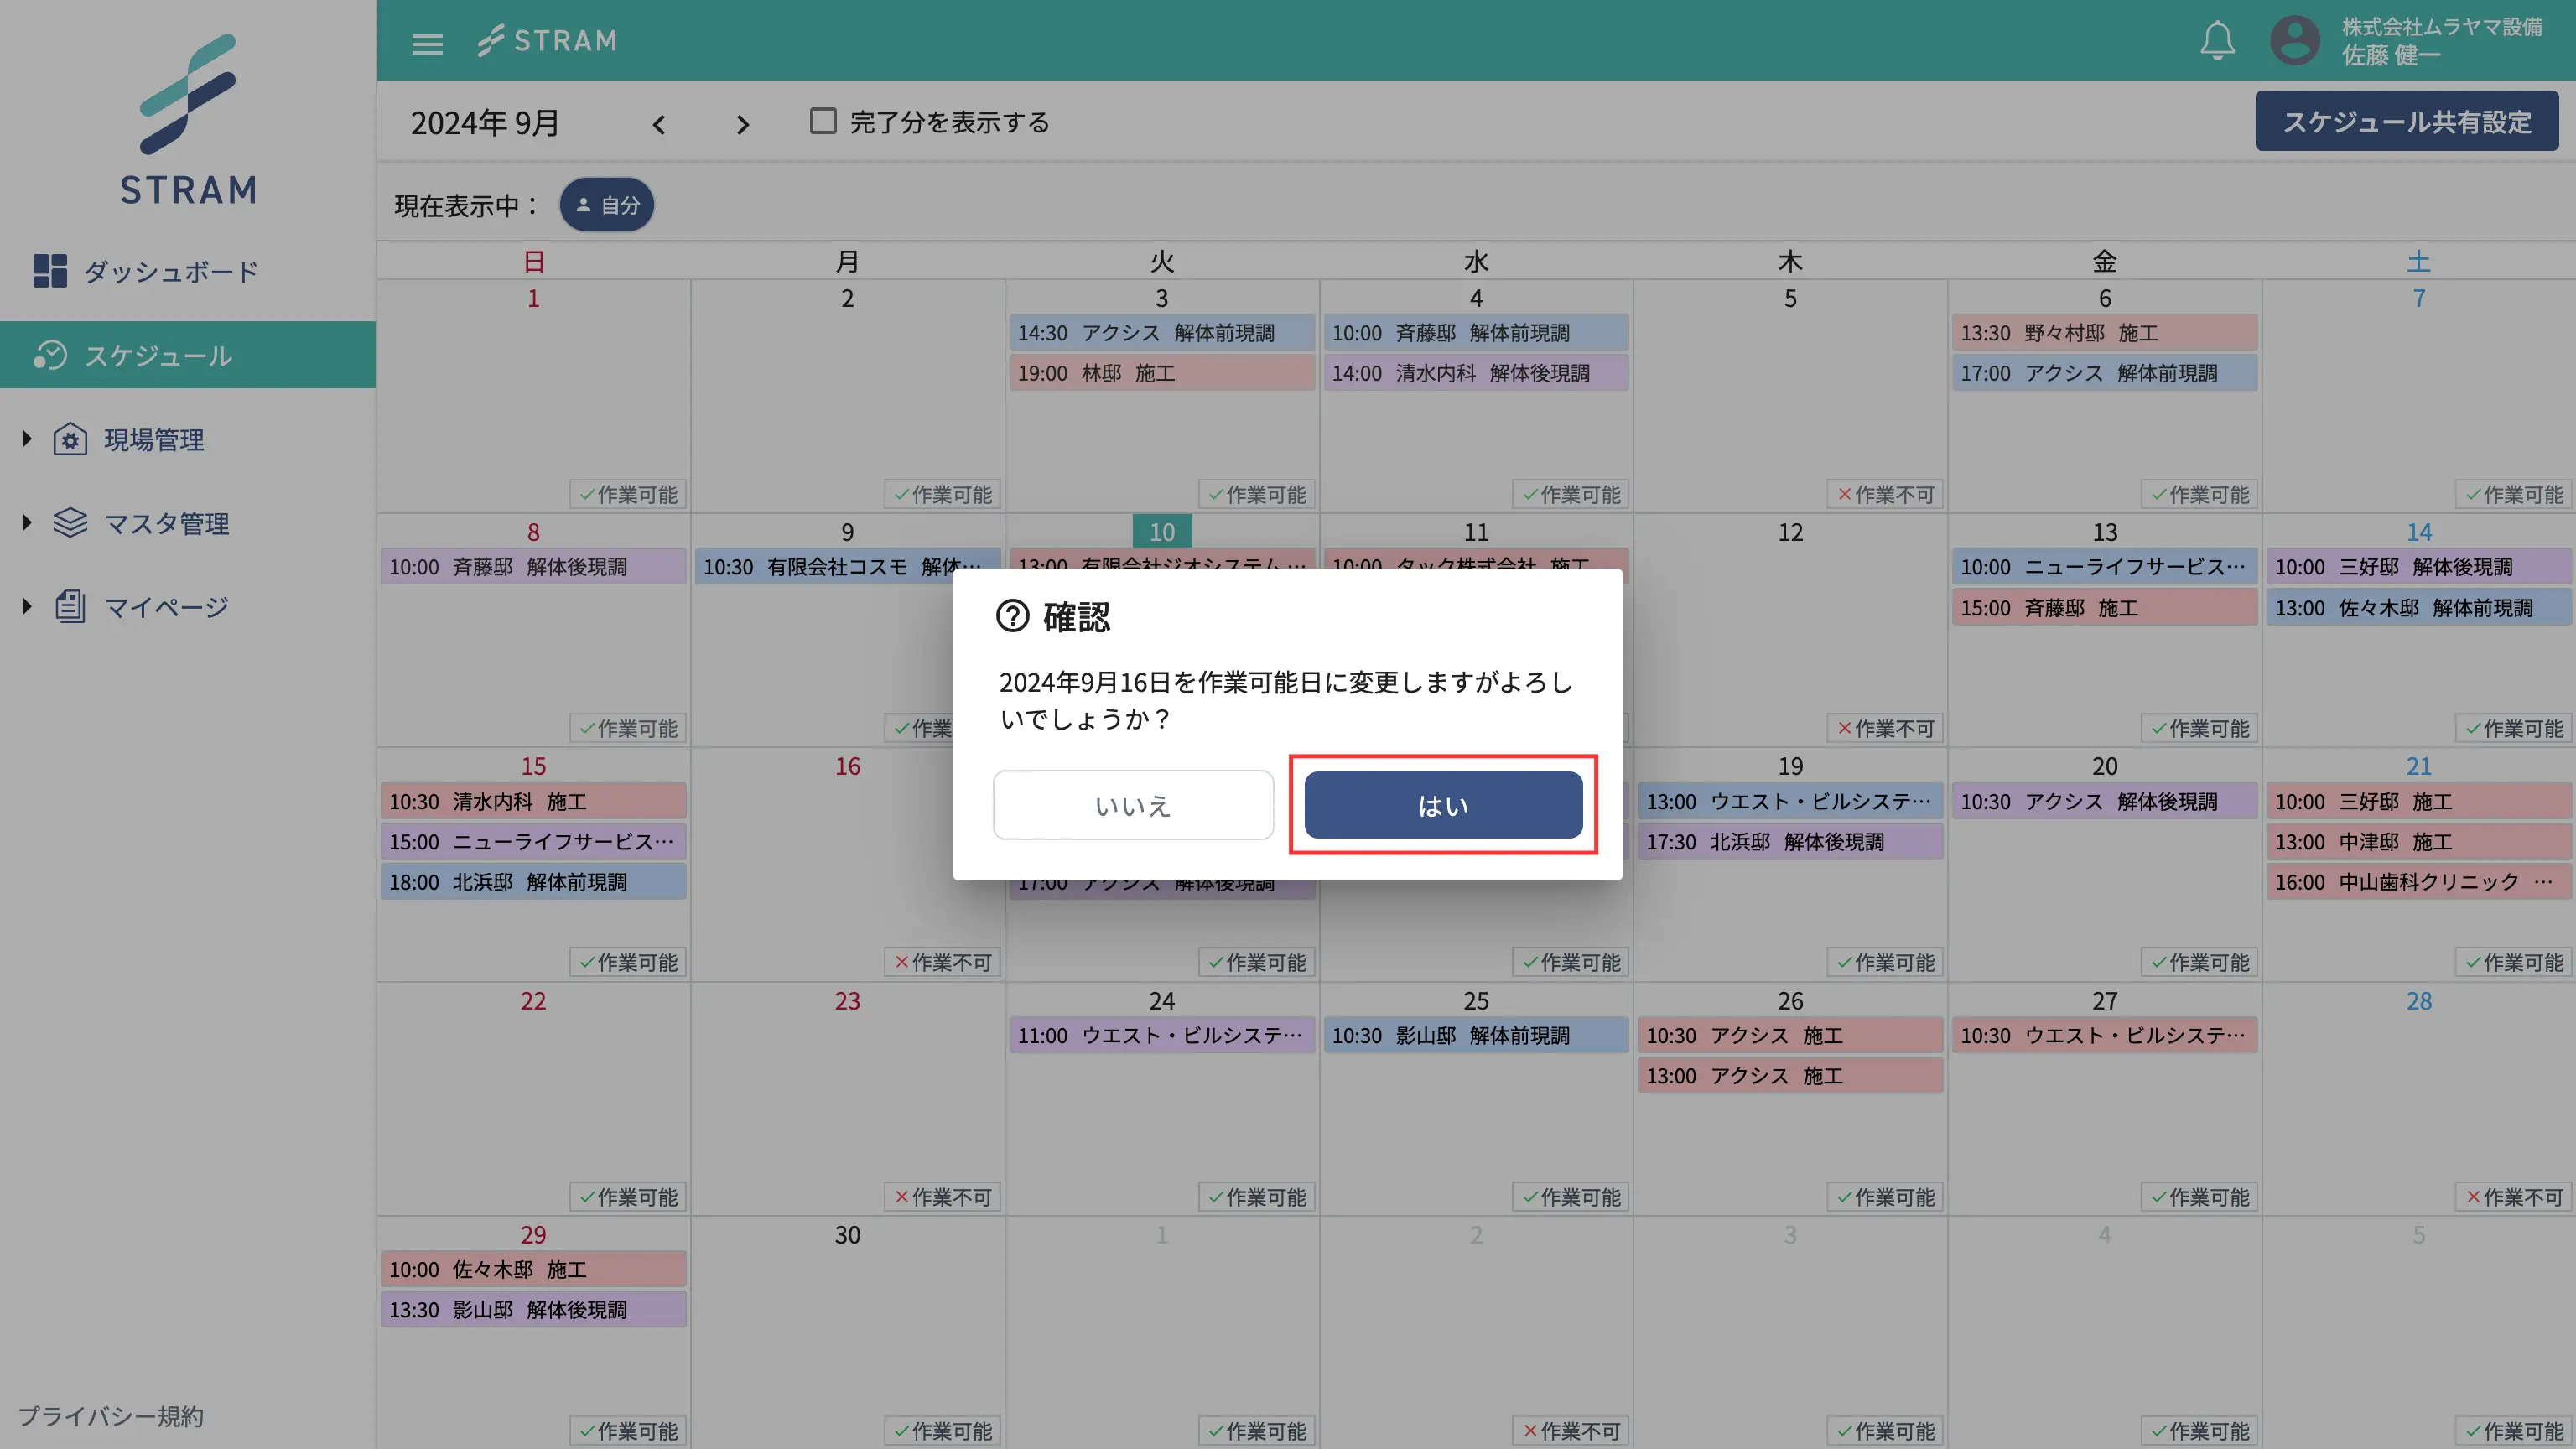Click the notification bell icon
2576x1449 pixels.
coord(2217,41)
